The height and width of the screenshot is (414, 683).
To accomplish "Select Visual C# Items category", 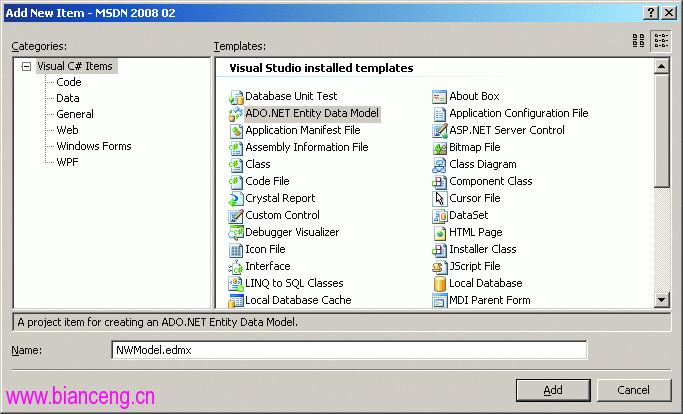I will (x=75, y=66).
